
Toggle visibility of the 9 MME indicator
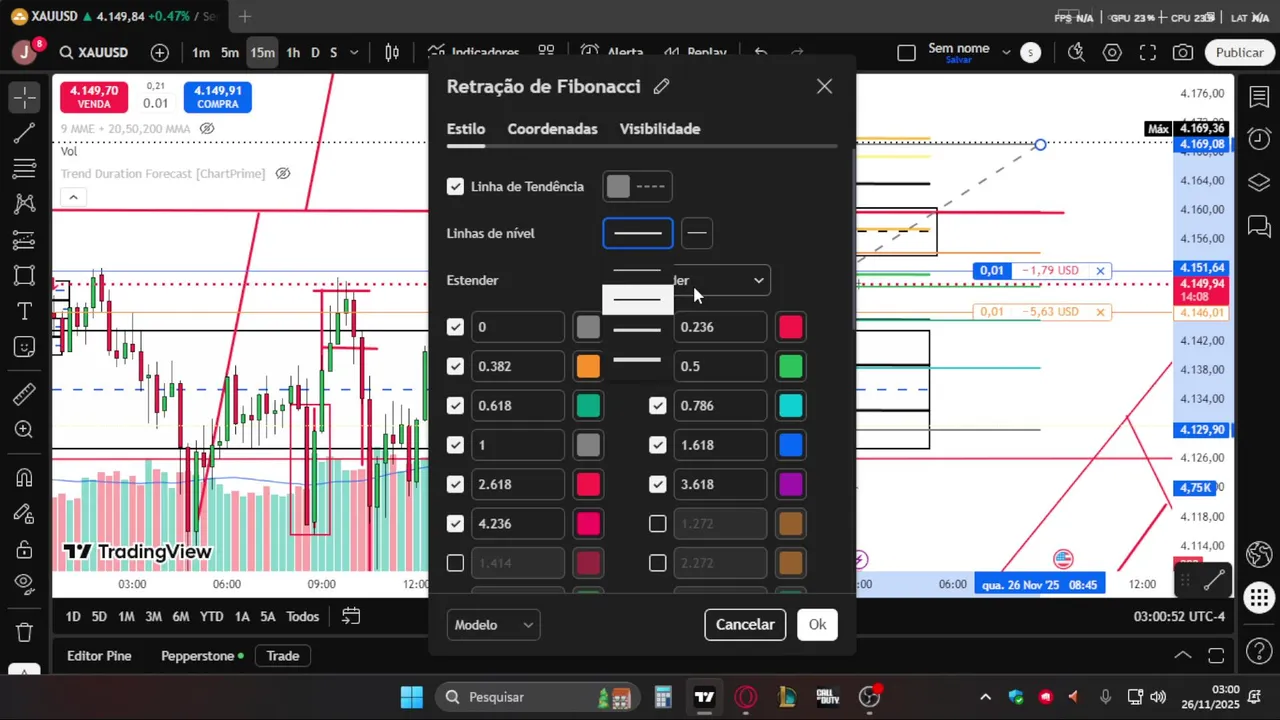(207, 129)
